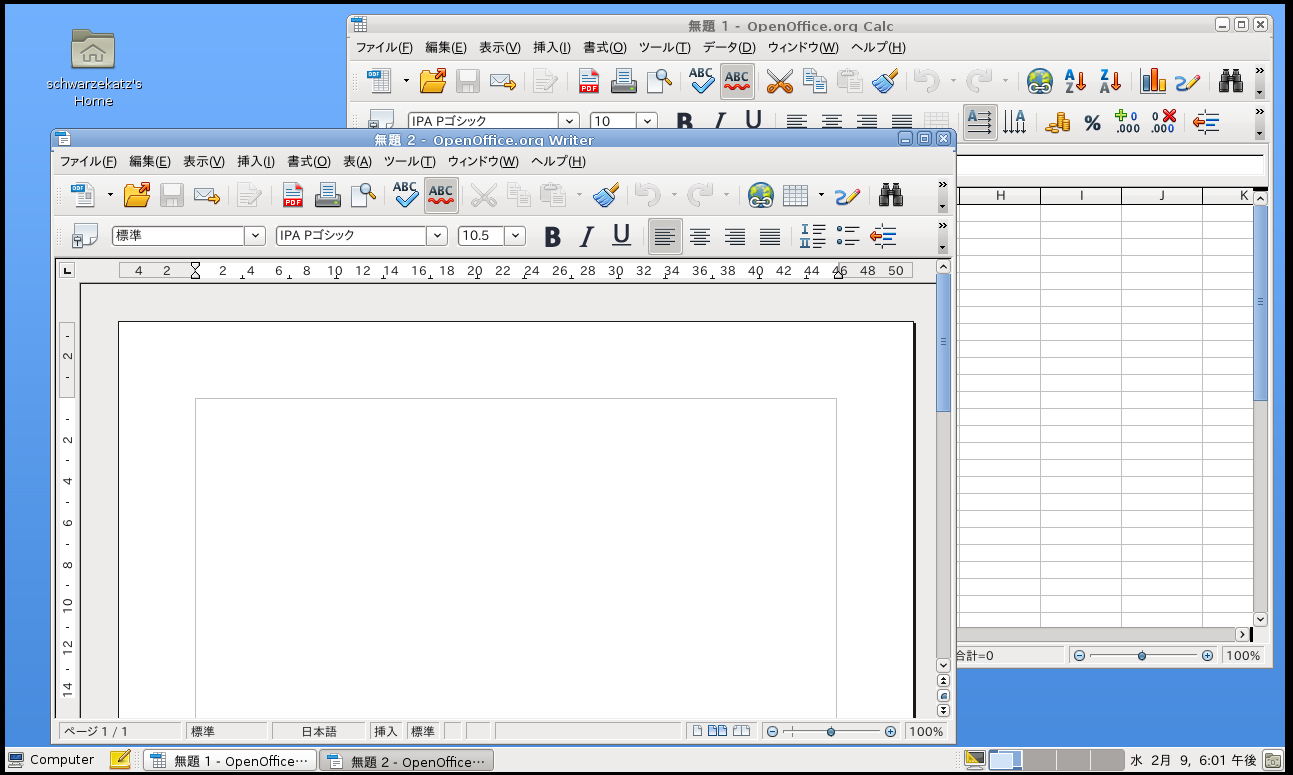Insert Hyperlink icon in Writer toolbar
This screenshot has width=1293, height=775.
pyautogui.click(x=760, y=194)
